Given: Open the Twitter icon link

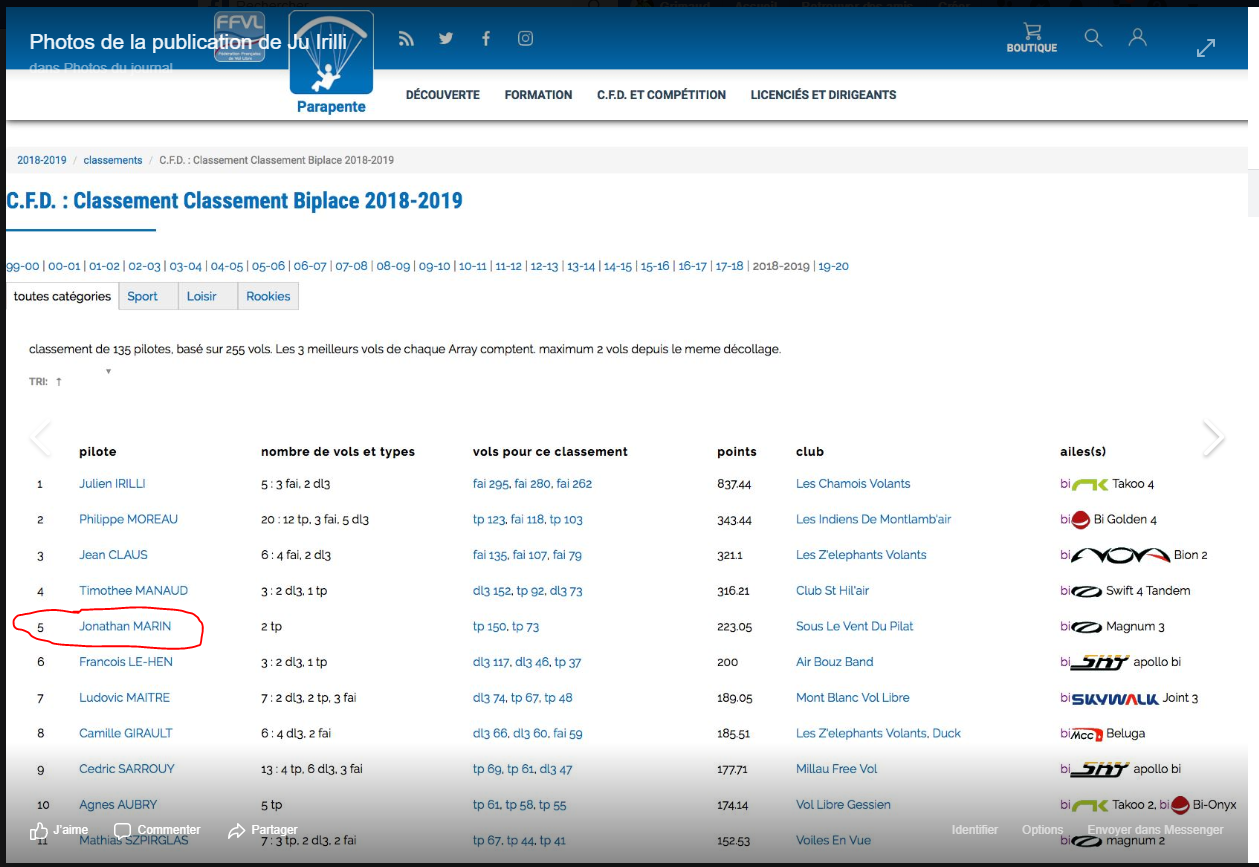Looking at the screenshot, I should [x=446, y=39].
